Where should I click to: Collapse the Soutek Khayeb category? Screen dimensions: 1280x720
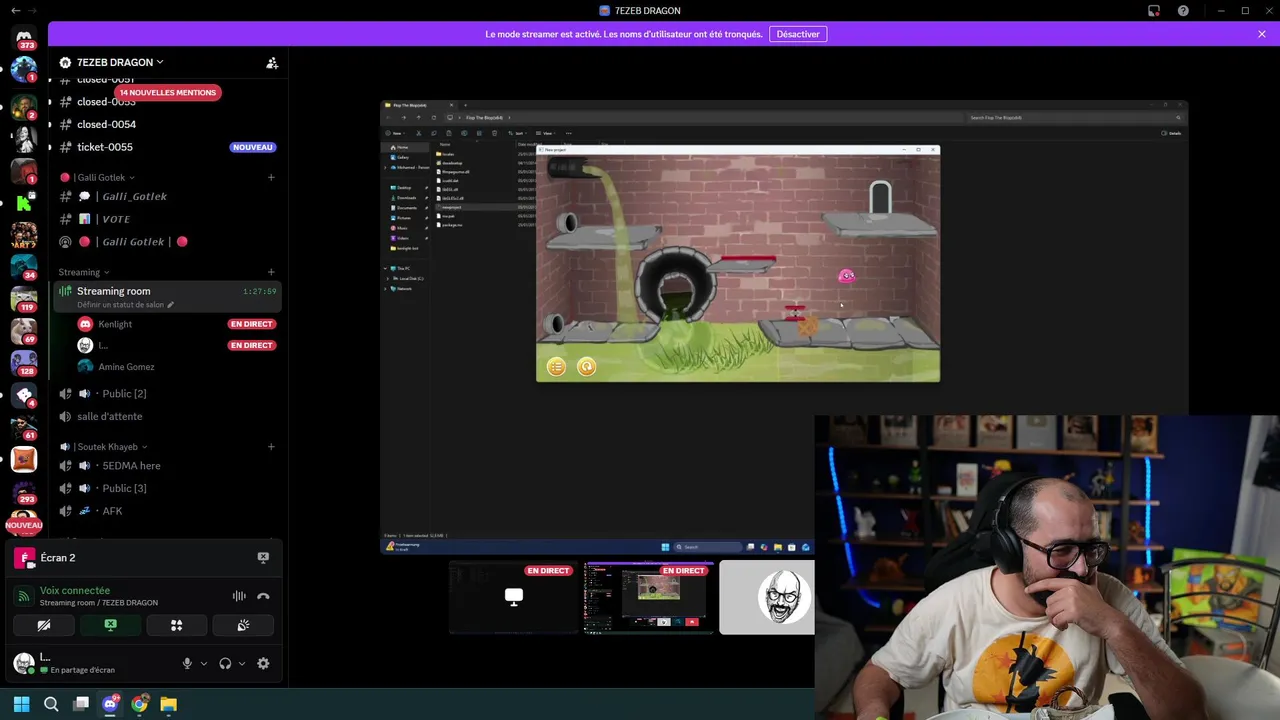pyautogui.click(x=104, y=447)
